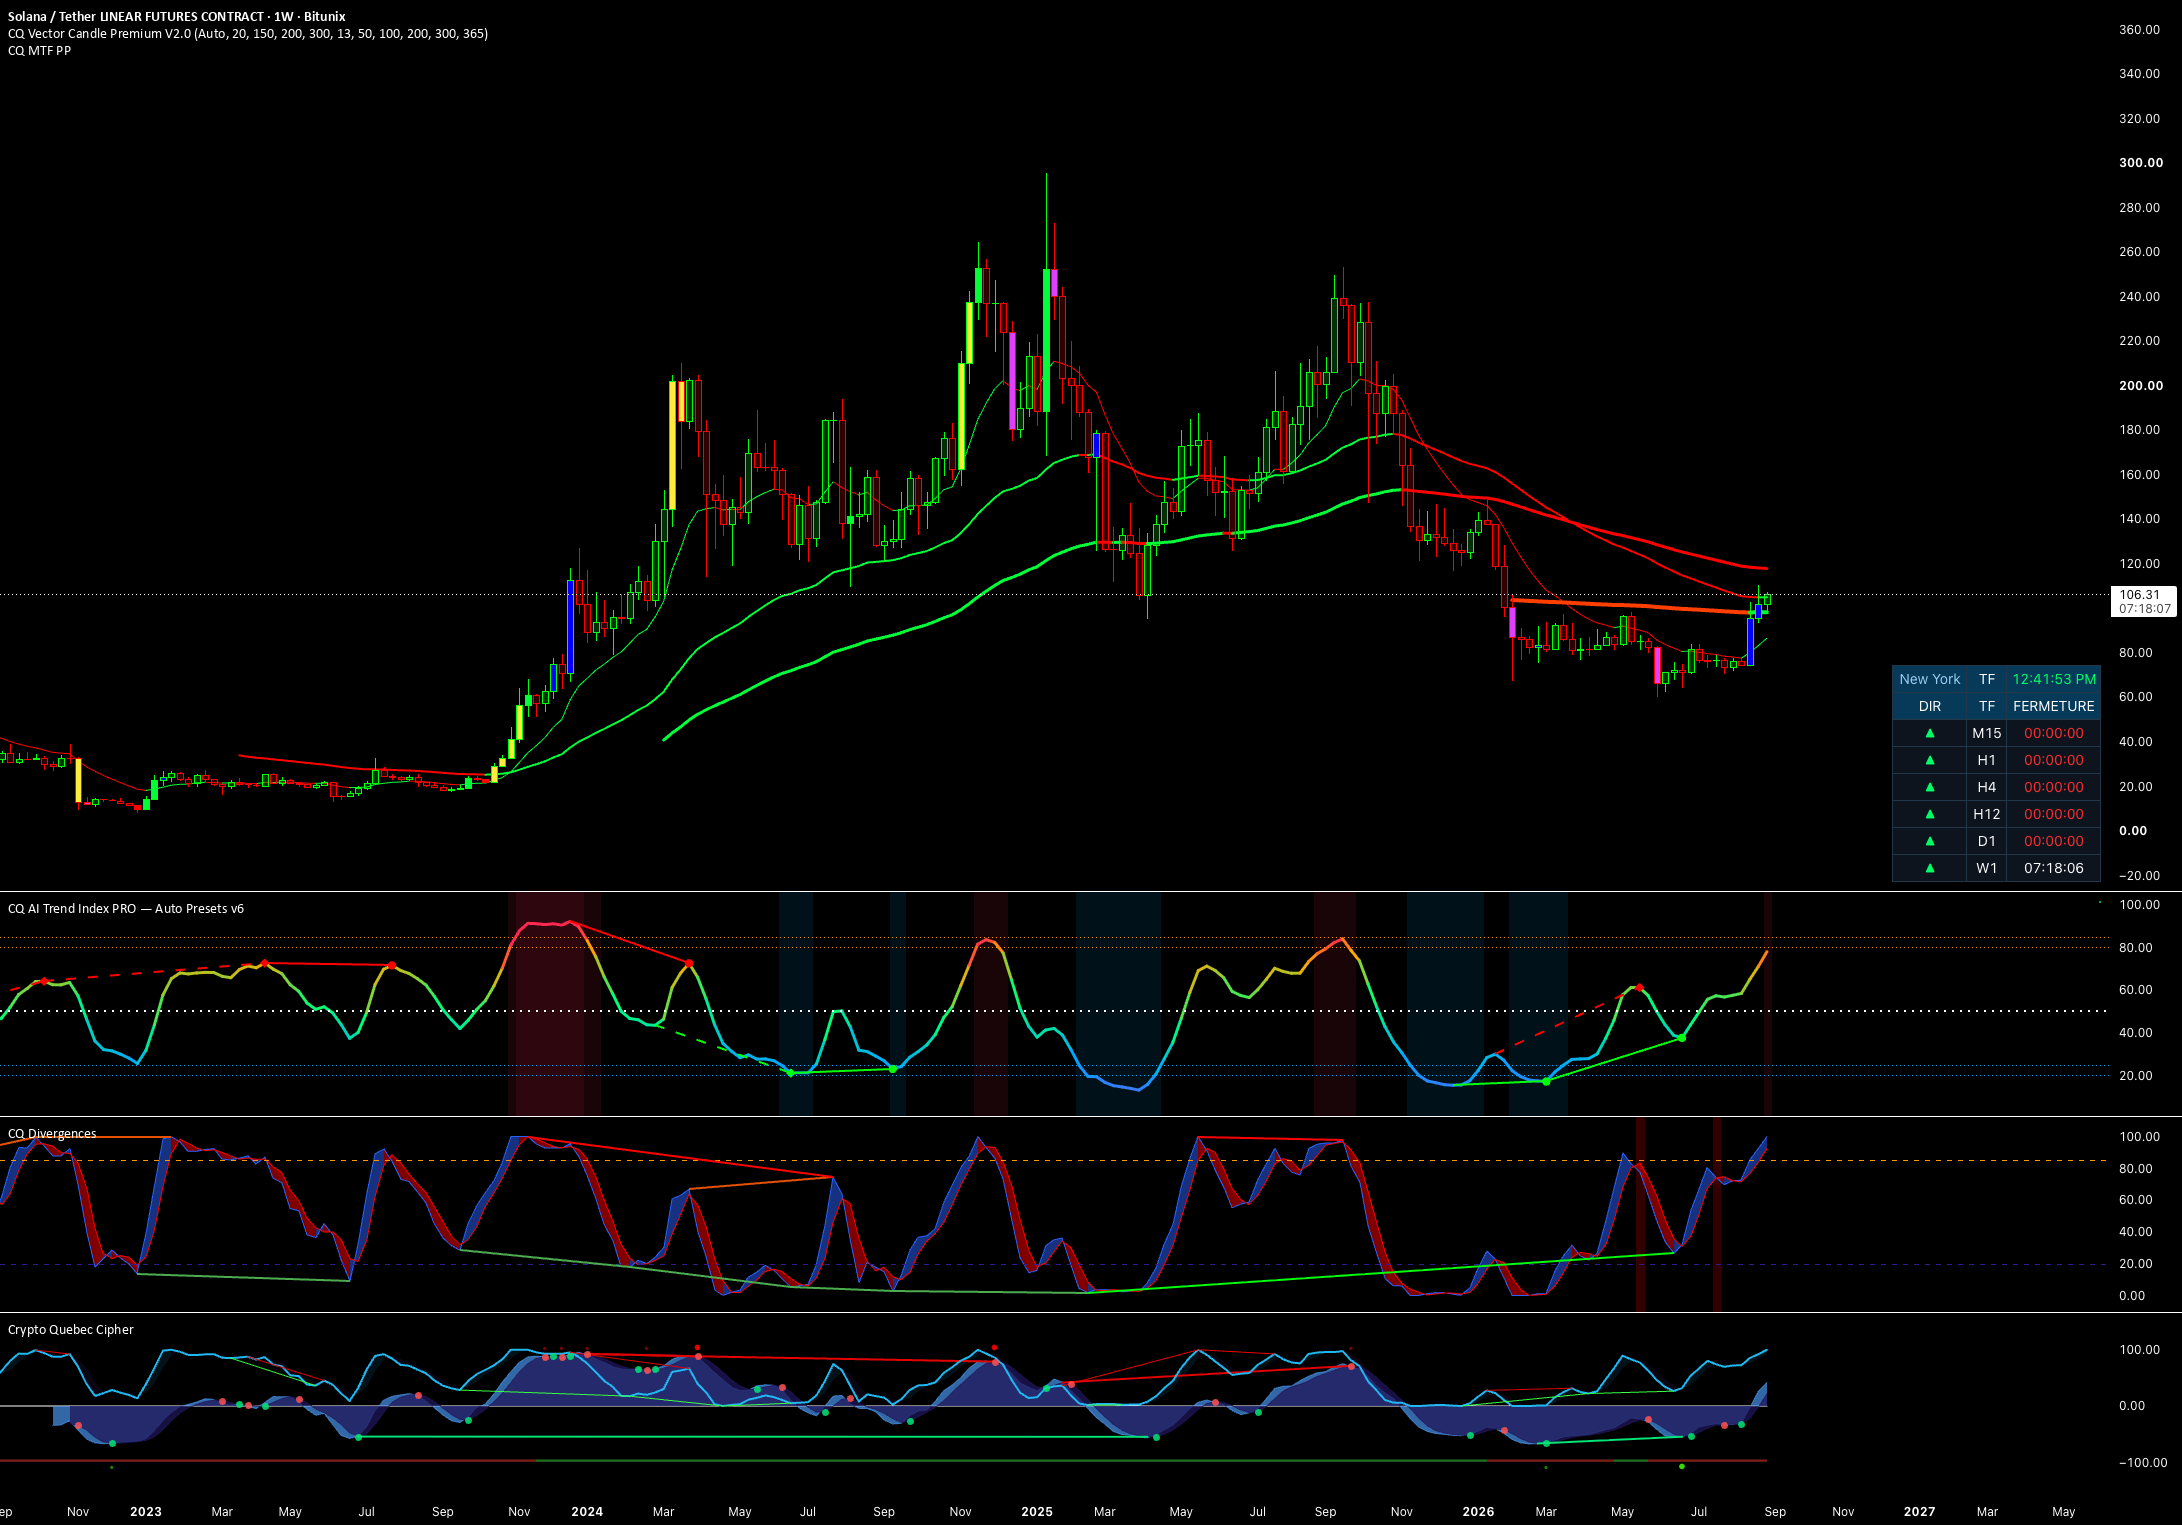
Task: Click the 00:00:00 time in the M15 row
Action: click(x=2053, y=733)
